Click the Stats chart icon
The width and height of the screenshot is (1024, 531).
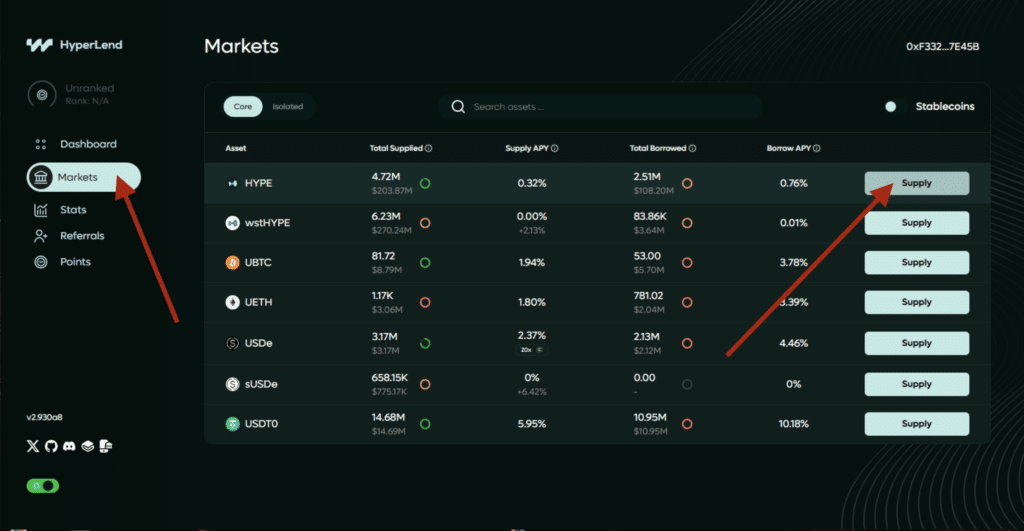click(40, 210)
